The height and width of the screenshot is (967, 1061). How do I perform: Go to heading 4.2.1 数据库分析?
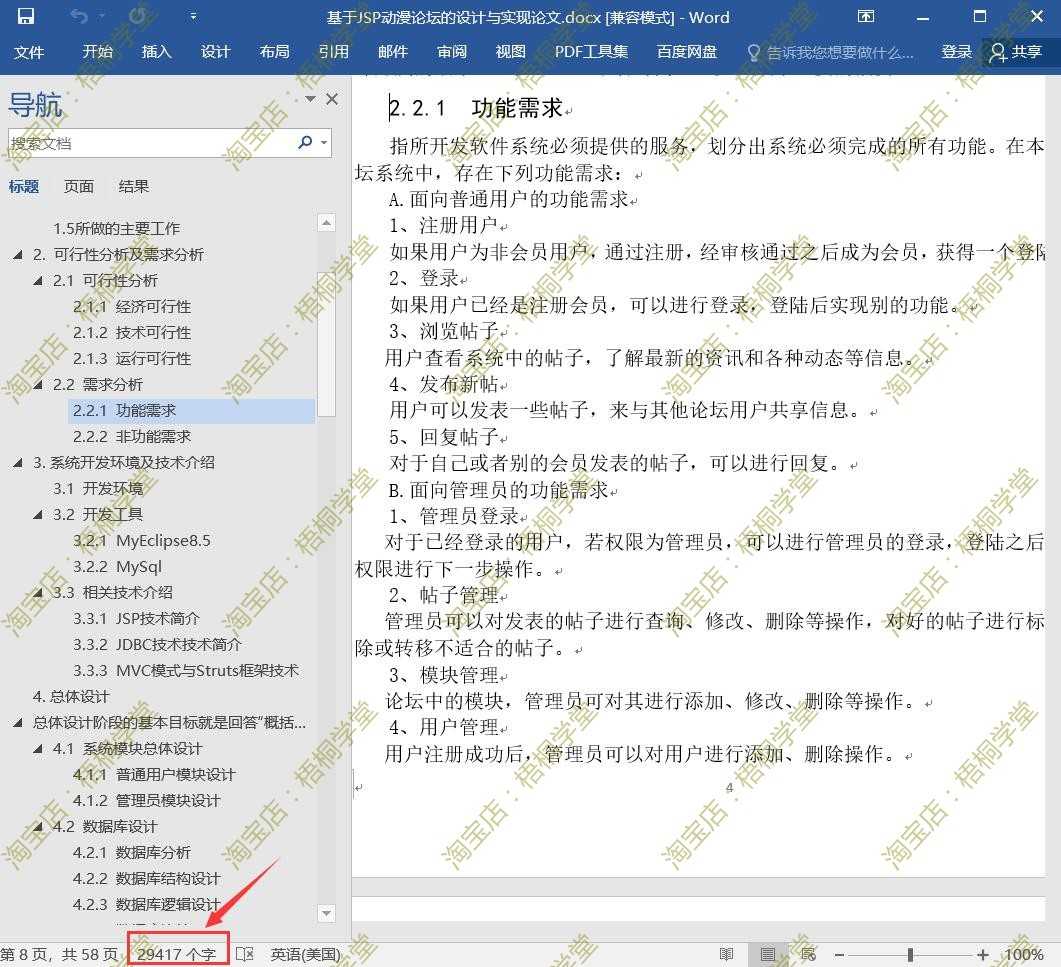pyautogui.click(x=132, y=853)
